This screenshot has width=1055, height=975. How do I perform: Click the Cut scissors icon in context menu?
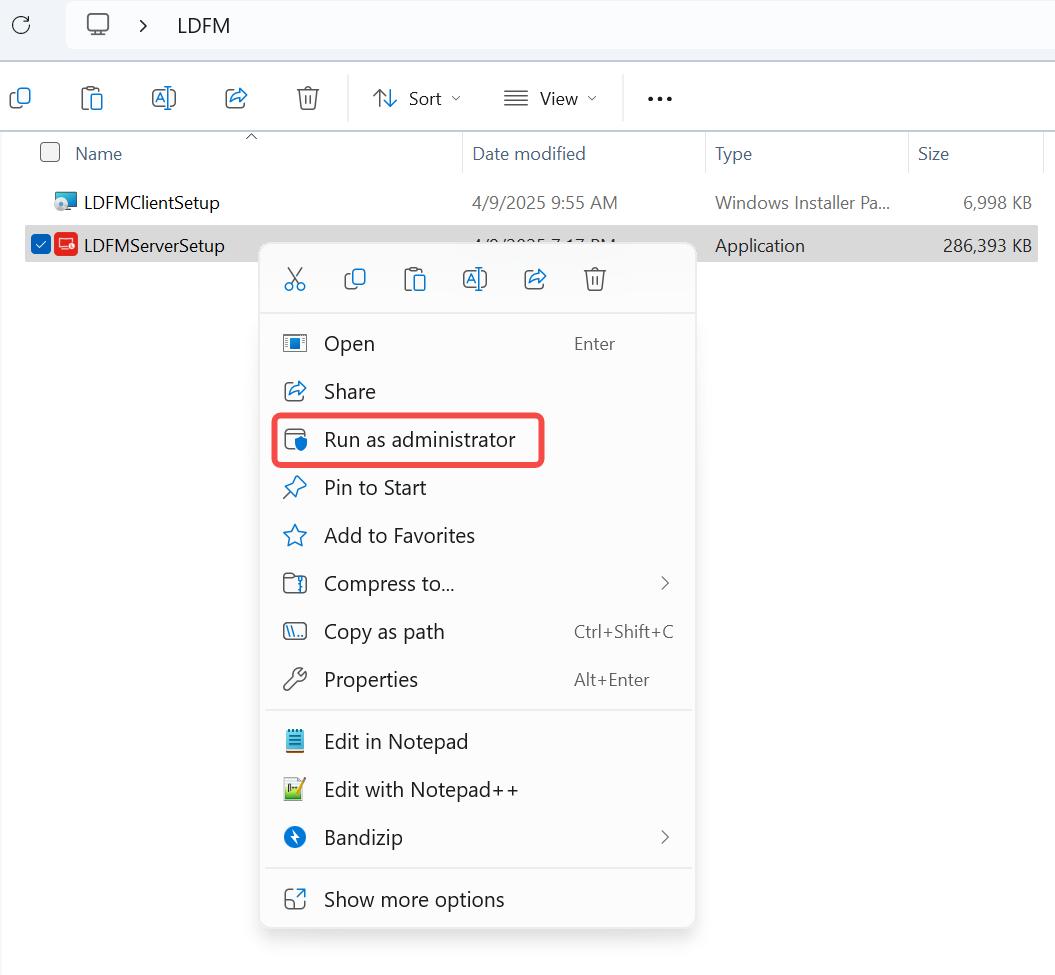[294, 279]
